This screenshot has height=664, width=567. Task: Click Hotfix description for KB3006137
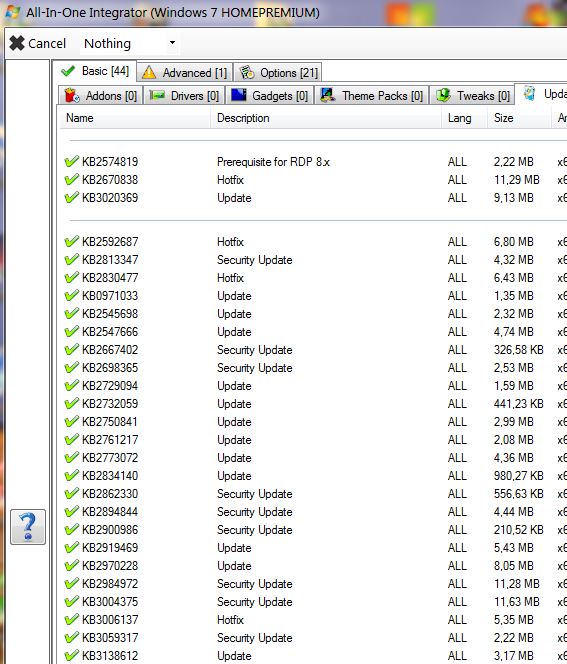click(230, 620)
